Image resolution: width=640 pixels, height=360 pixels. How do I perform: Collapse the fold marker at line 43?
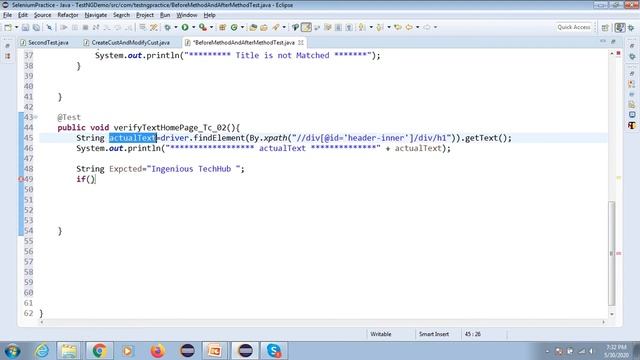36,117
